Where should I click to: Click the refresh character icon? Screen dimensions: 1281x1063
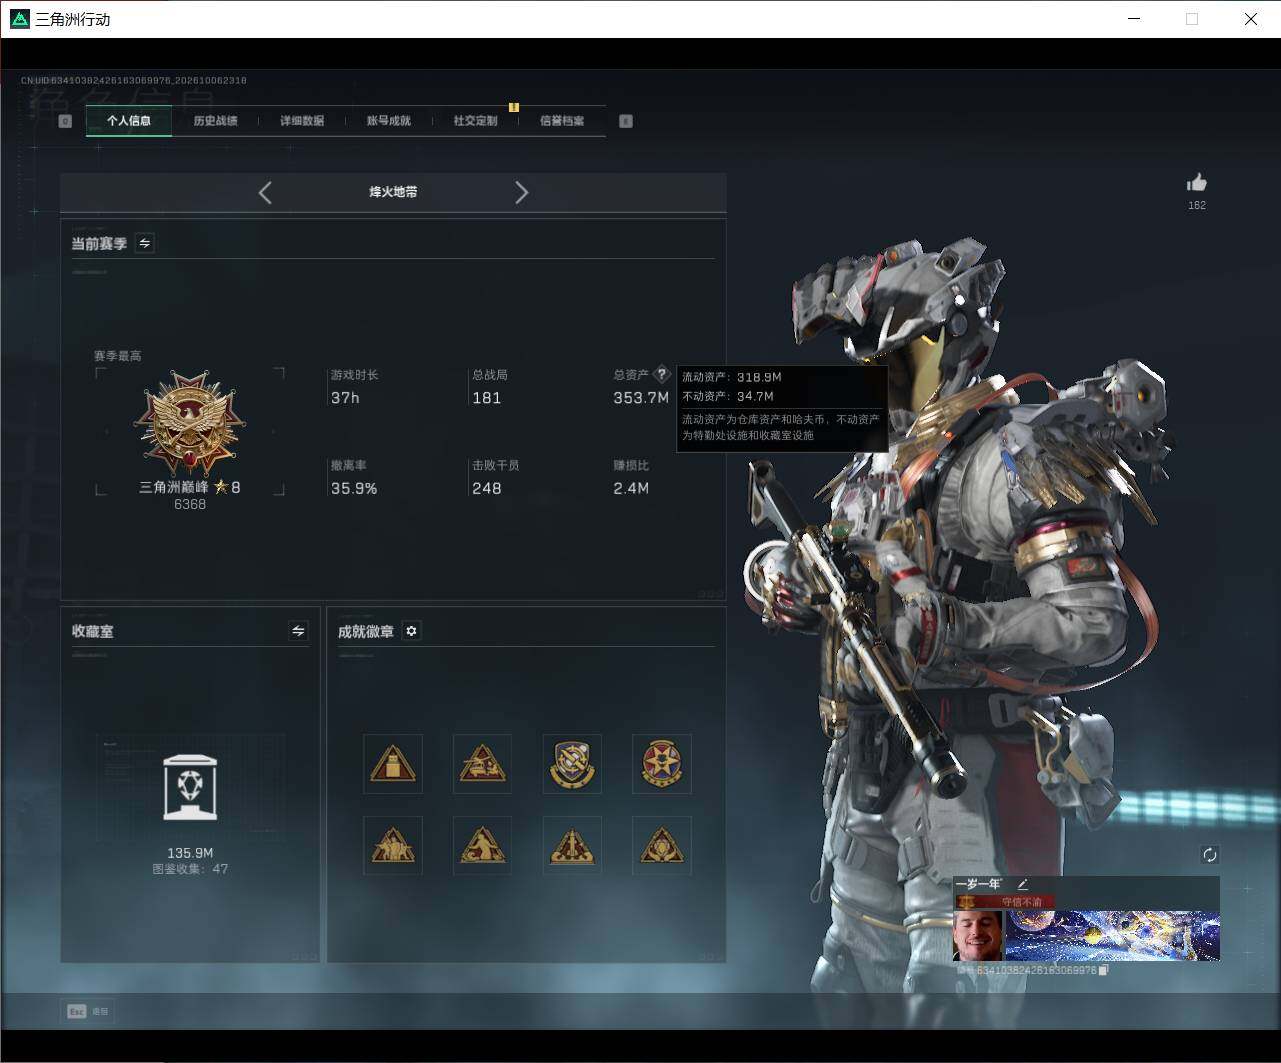coord(1210,854)
